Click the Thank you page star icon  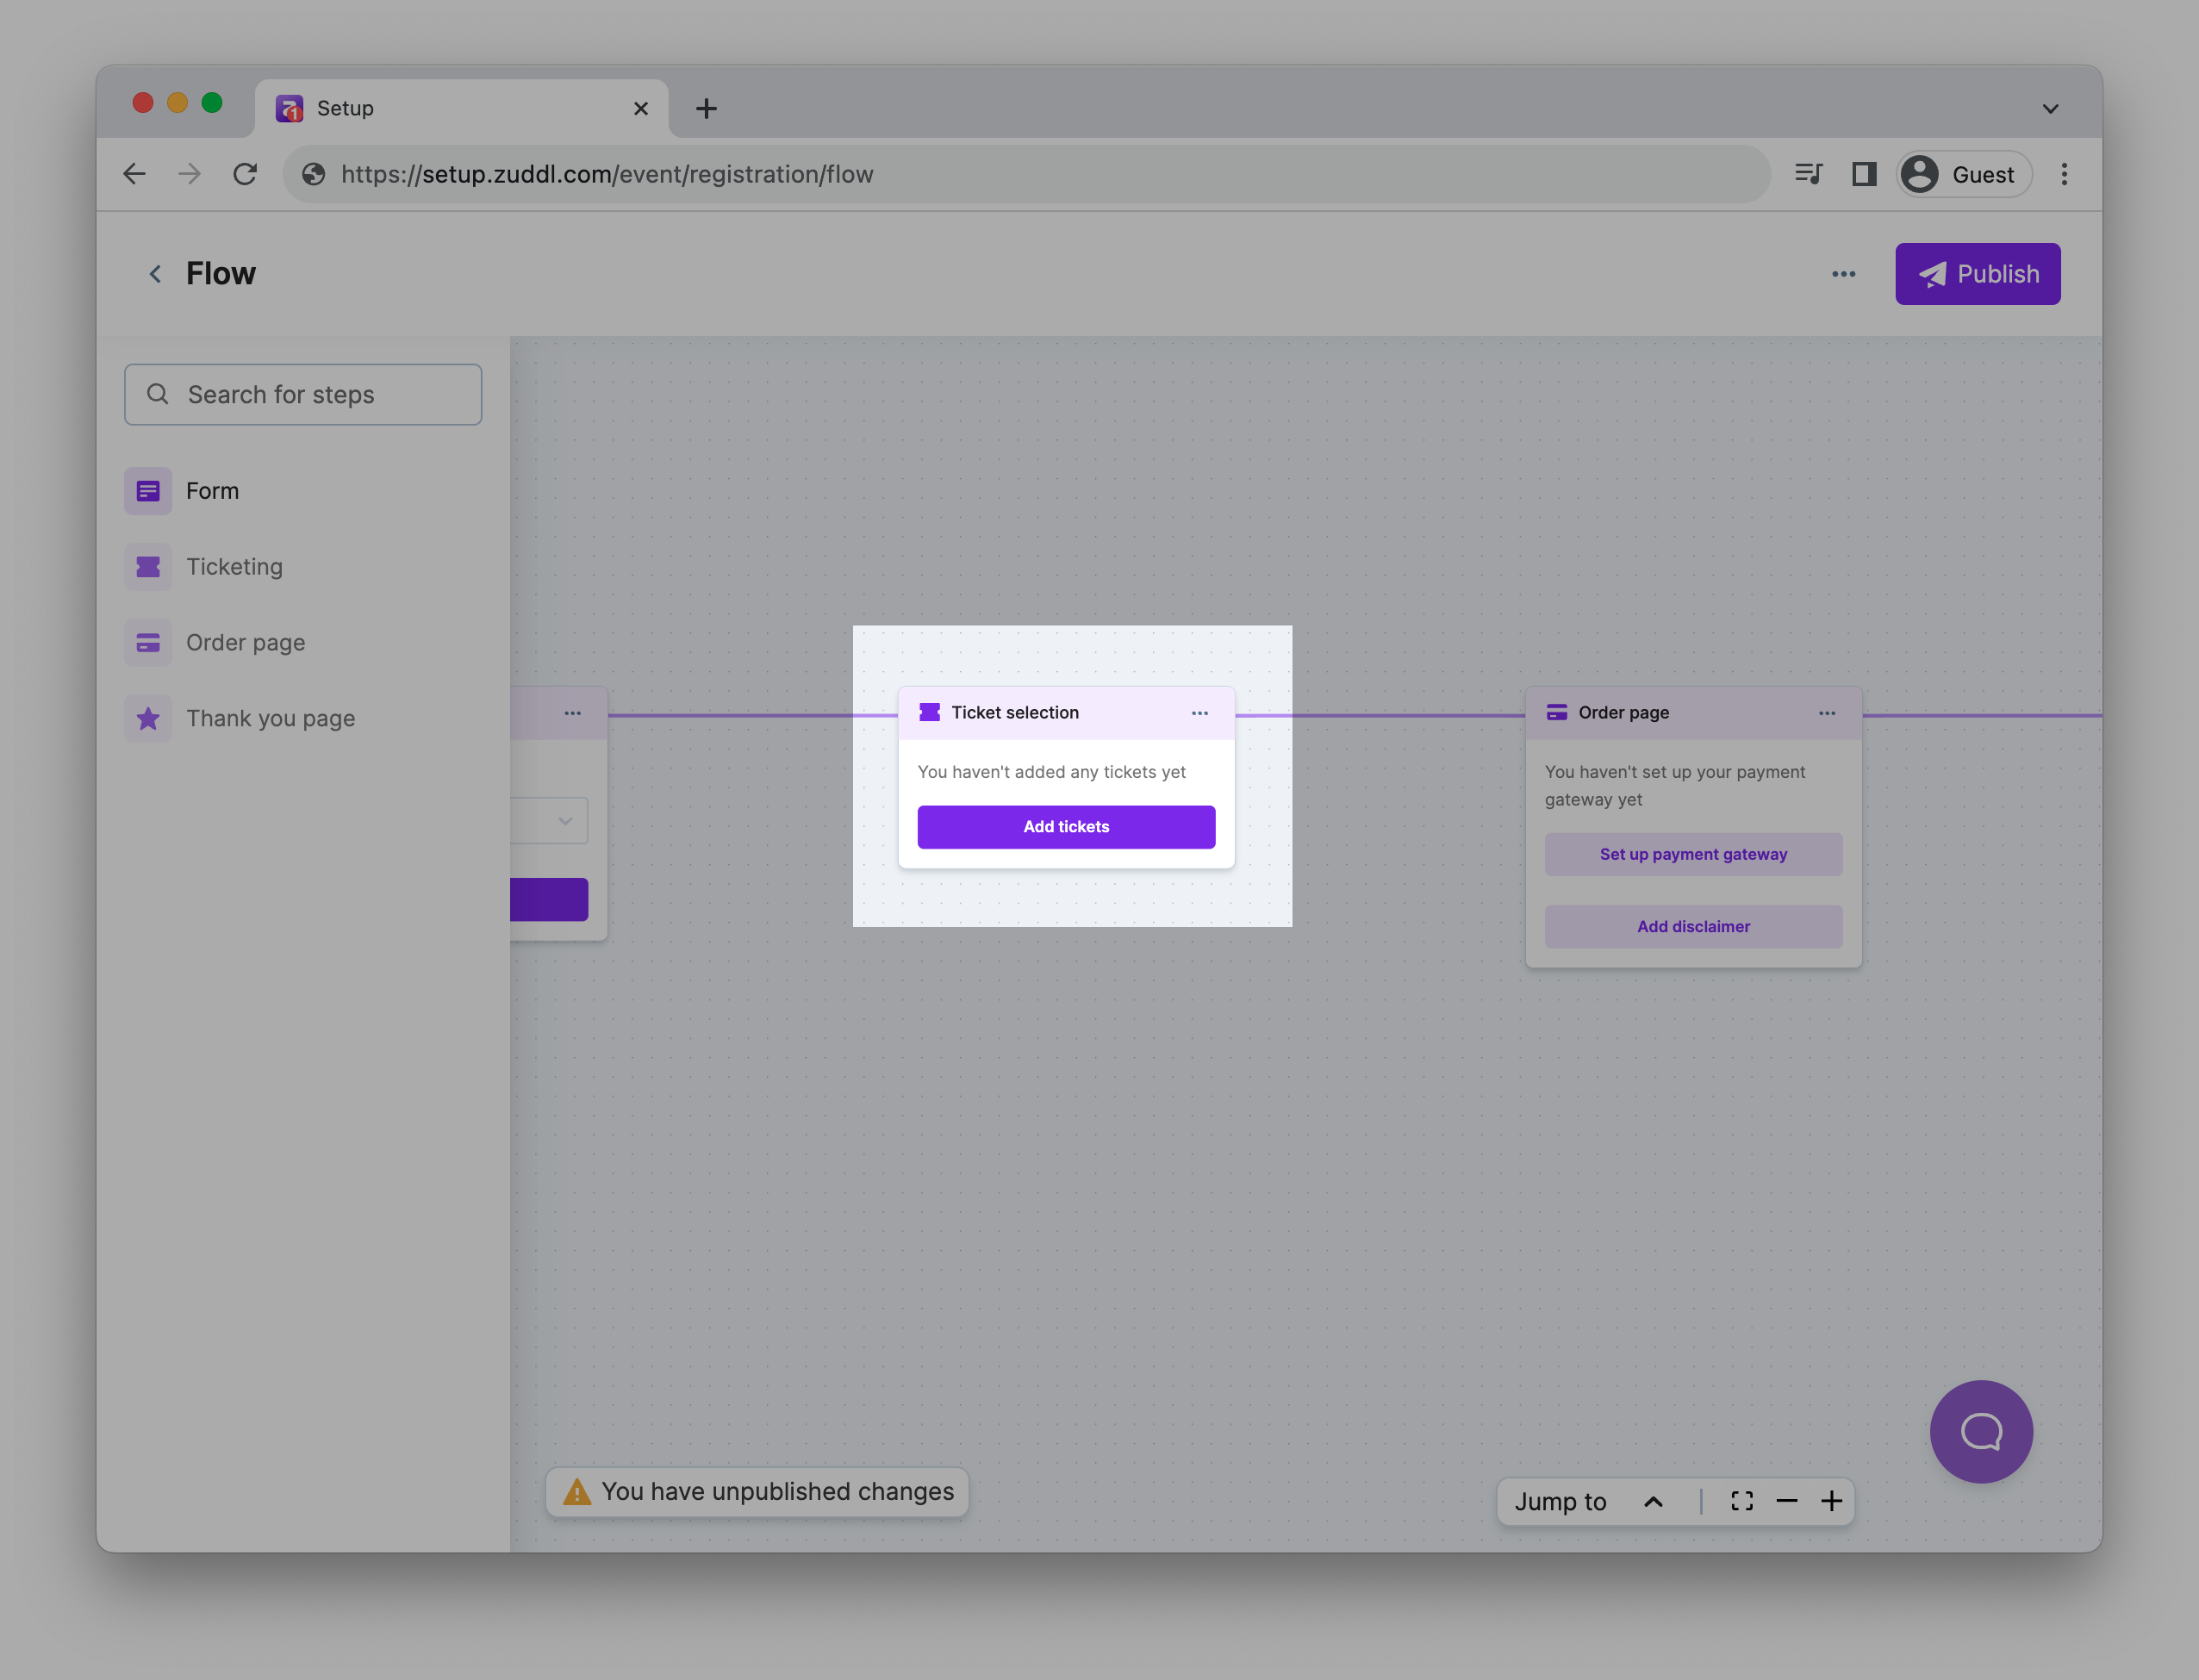click(148, 719)
